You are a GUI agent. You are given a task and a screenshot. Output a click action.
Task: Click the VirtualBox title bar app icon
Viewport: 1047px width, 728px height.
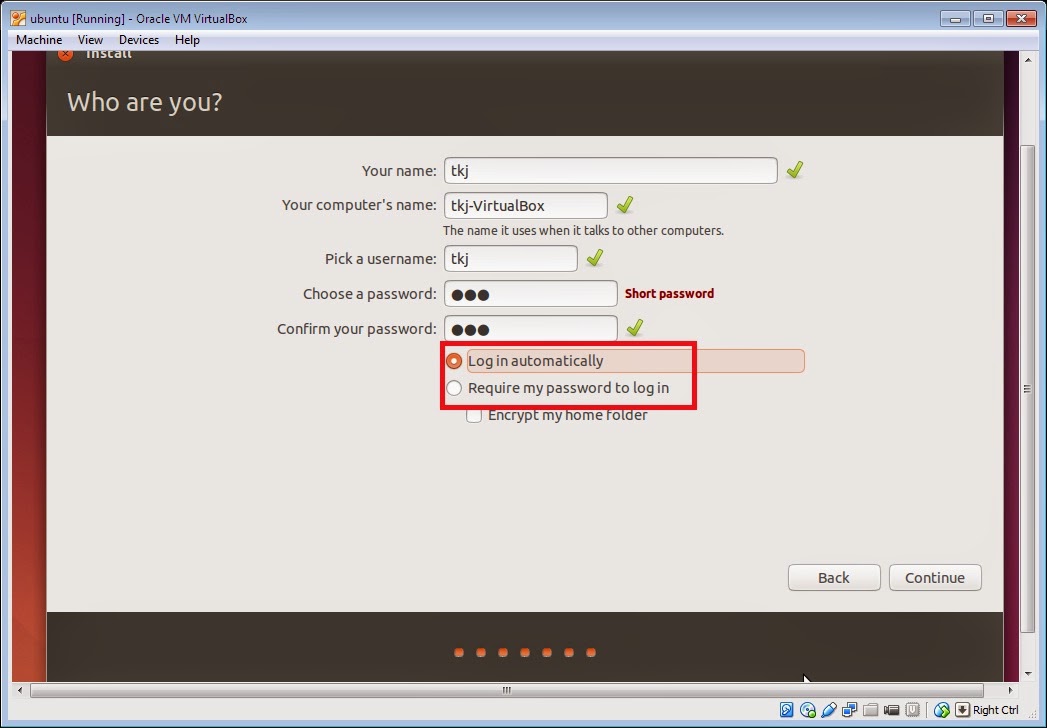(18, 19)
